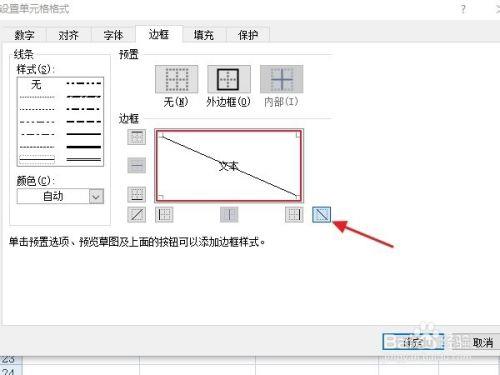This screenshot has height=375, width=500.
Task: Select the None (无) border preset icon
Action: coord(176,79)
